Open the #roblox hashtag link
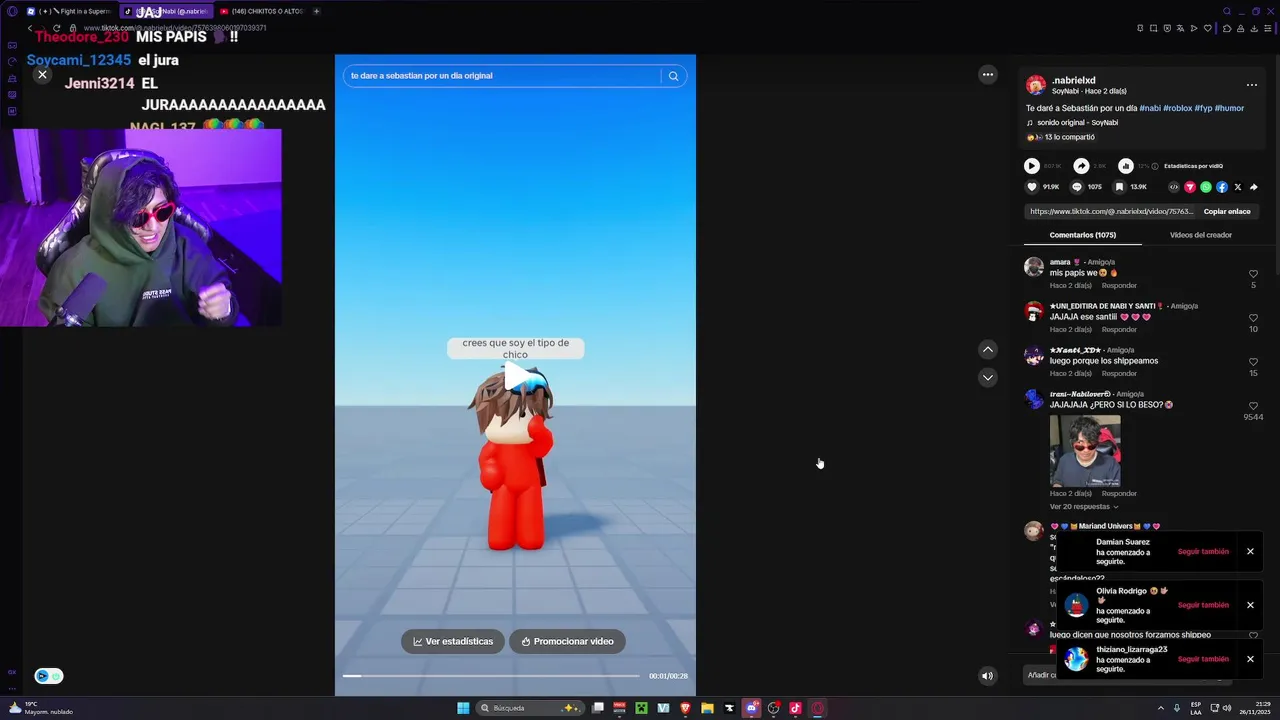Viewport: 1280px width, 720px height. click(x=1178, y=108)
